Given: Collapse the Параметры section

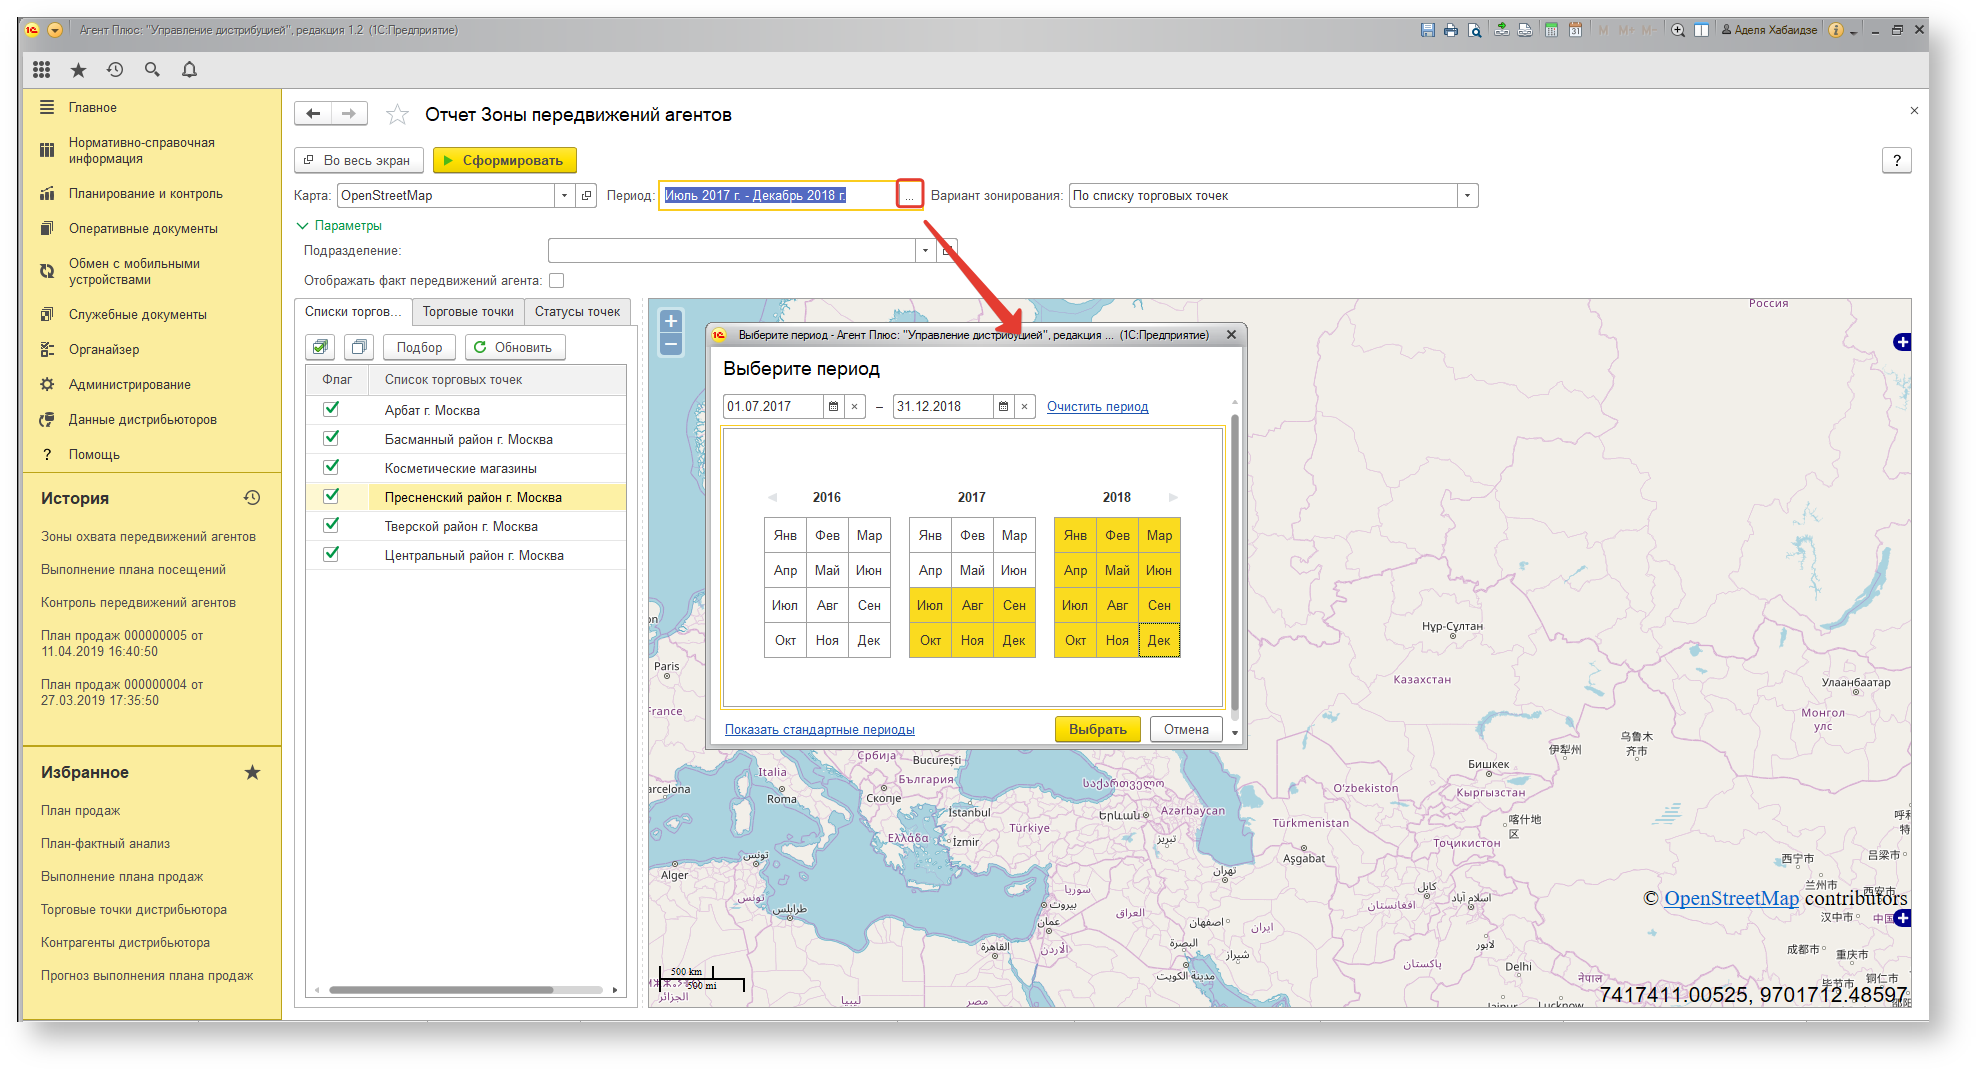Looking at the screenshot, I should 339,225.
